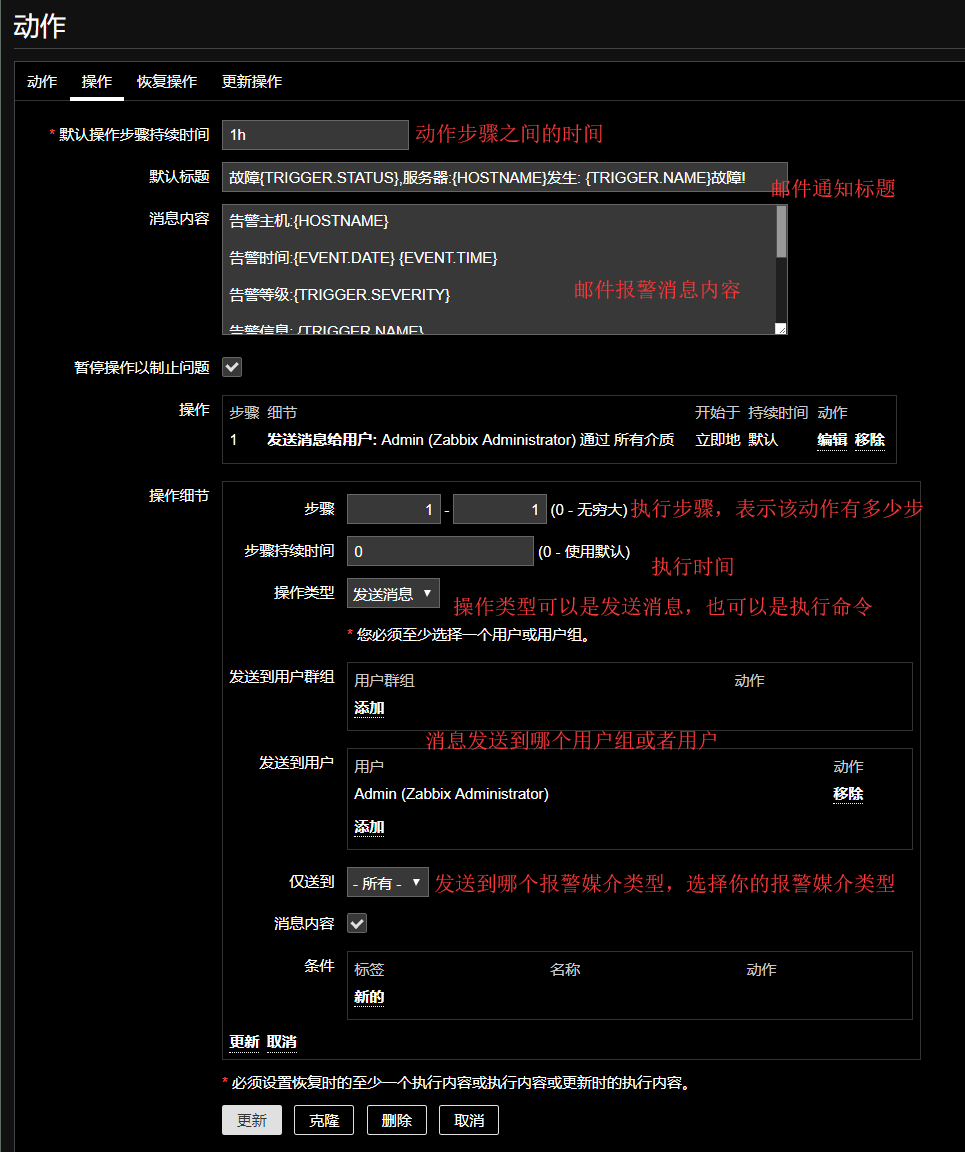Viewport: 965px width, 1152px height.
Task: Focus the 默认标题 text field
Action: coord(504,177)
